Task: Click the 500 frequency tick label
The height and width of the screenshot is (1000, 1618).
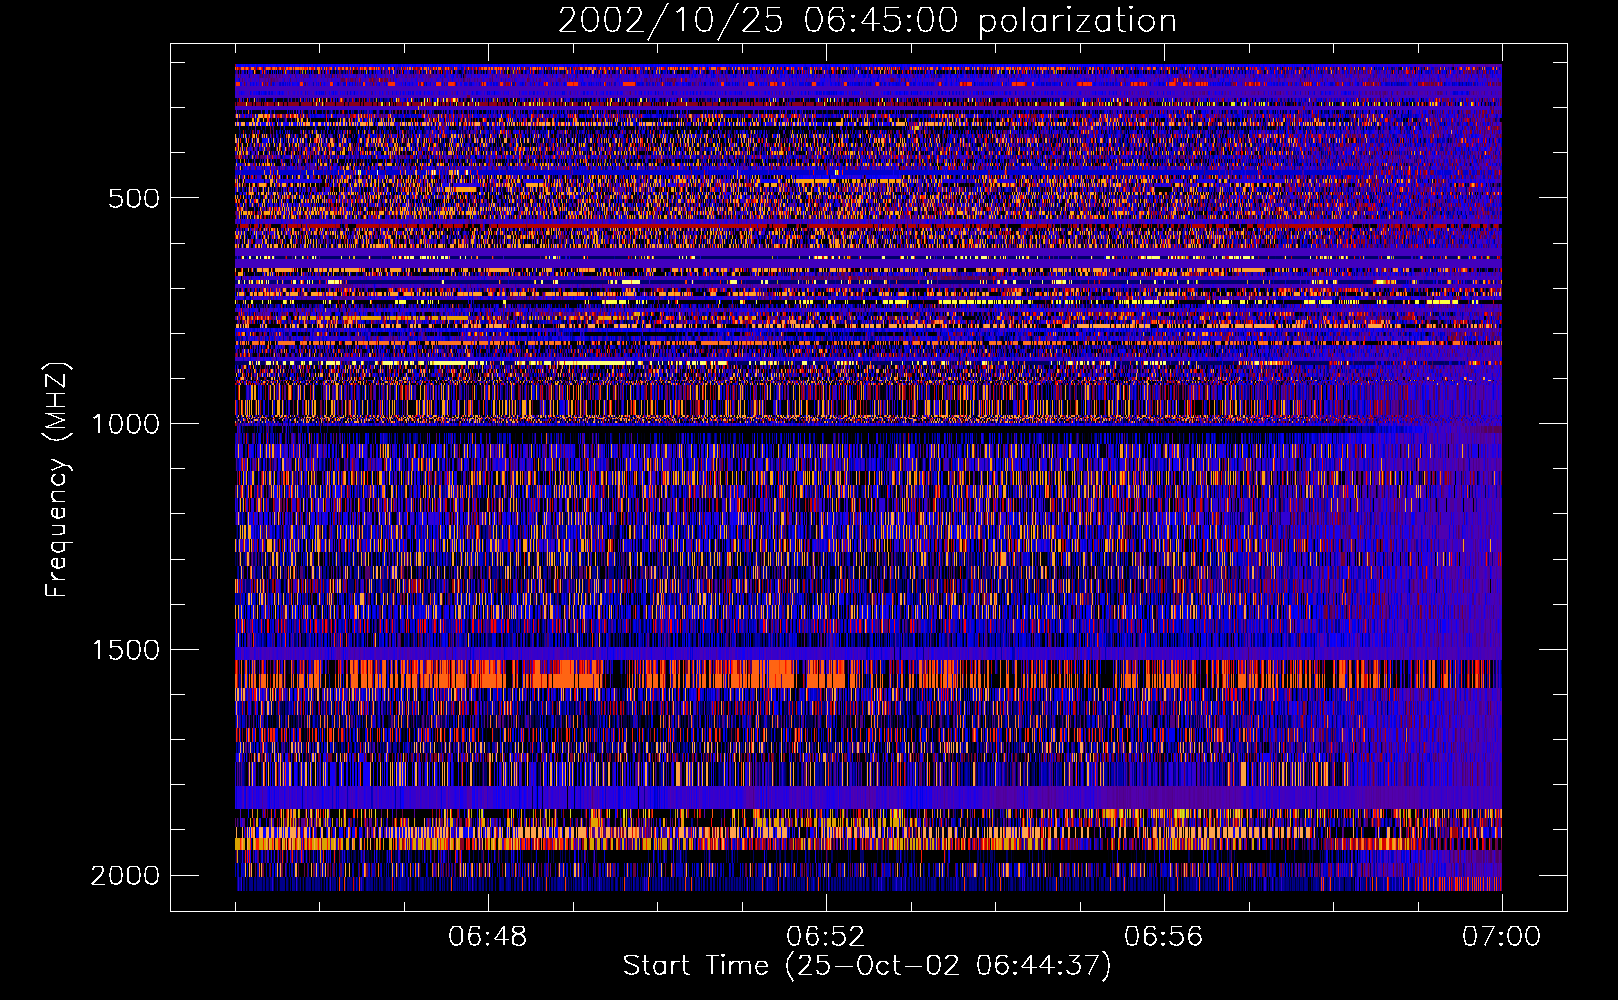Action: pyautogui.click(x=134, y=198)
